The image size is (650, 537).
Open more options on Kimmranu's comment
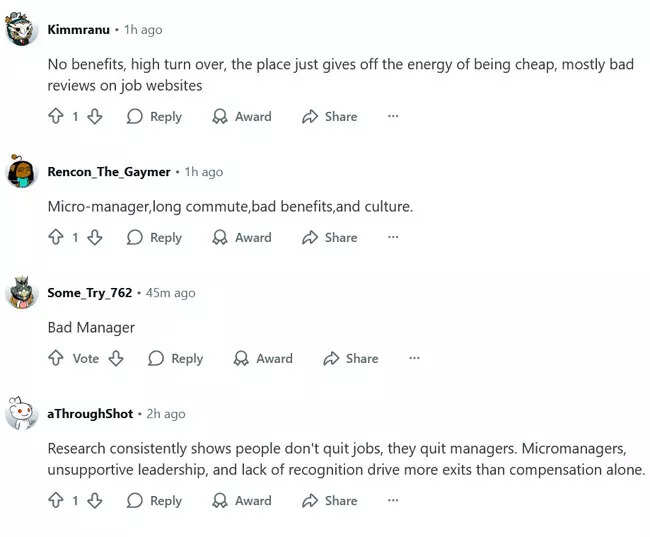(393, 117)
